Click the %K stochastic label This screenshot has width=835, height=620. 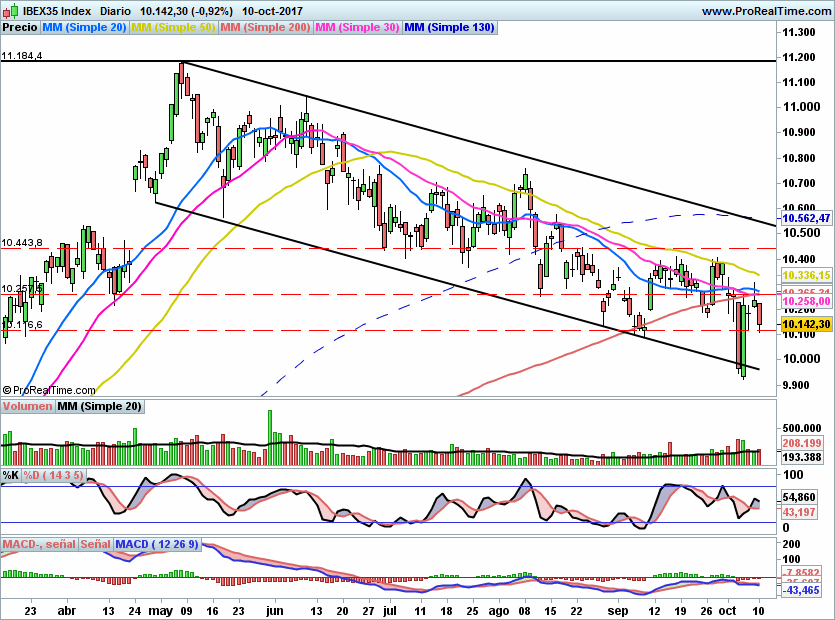pos(11,475)
